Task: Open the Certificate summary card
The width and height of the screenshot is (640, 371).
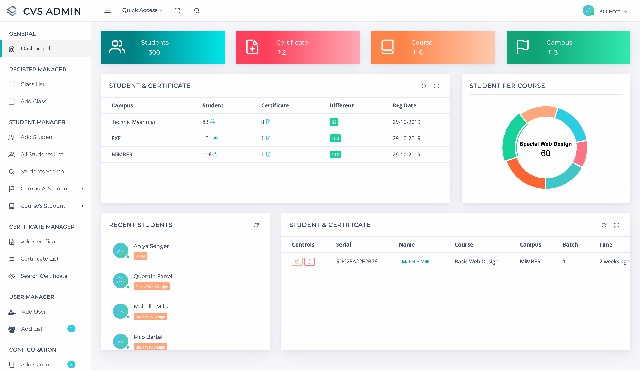Action: click(298, 47)
